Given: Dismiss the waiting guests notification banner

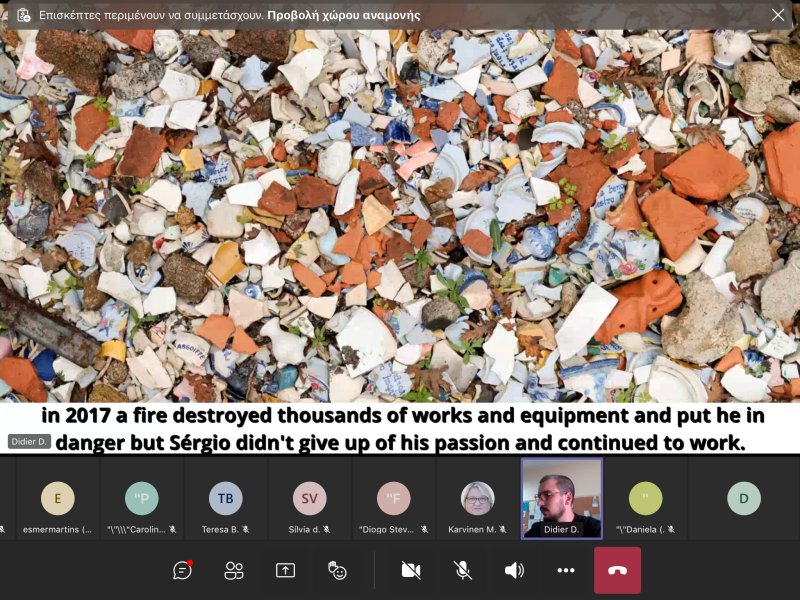Looking at the screenshot, I should tap(777, 15).
